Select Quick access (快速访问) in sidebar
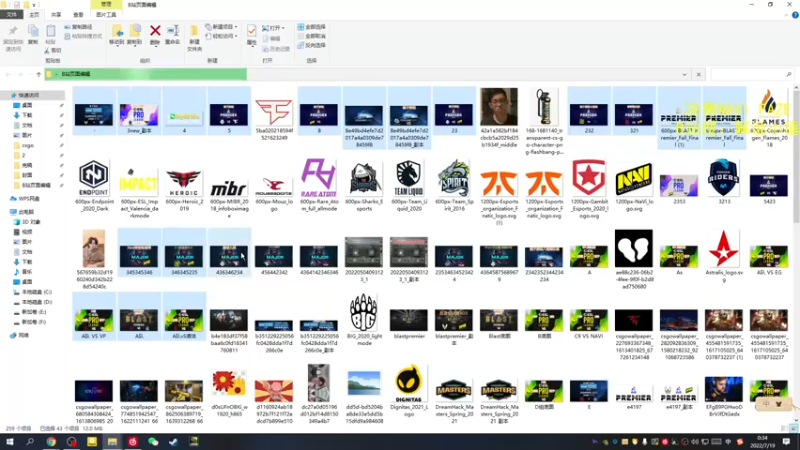This screenshot has width=800, height=450. point(29,95)
